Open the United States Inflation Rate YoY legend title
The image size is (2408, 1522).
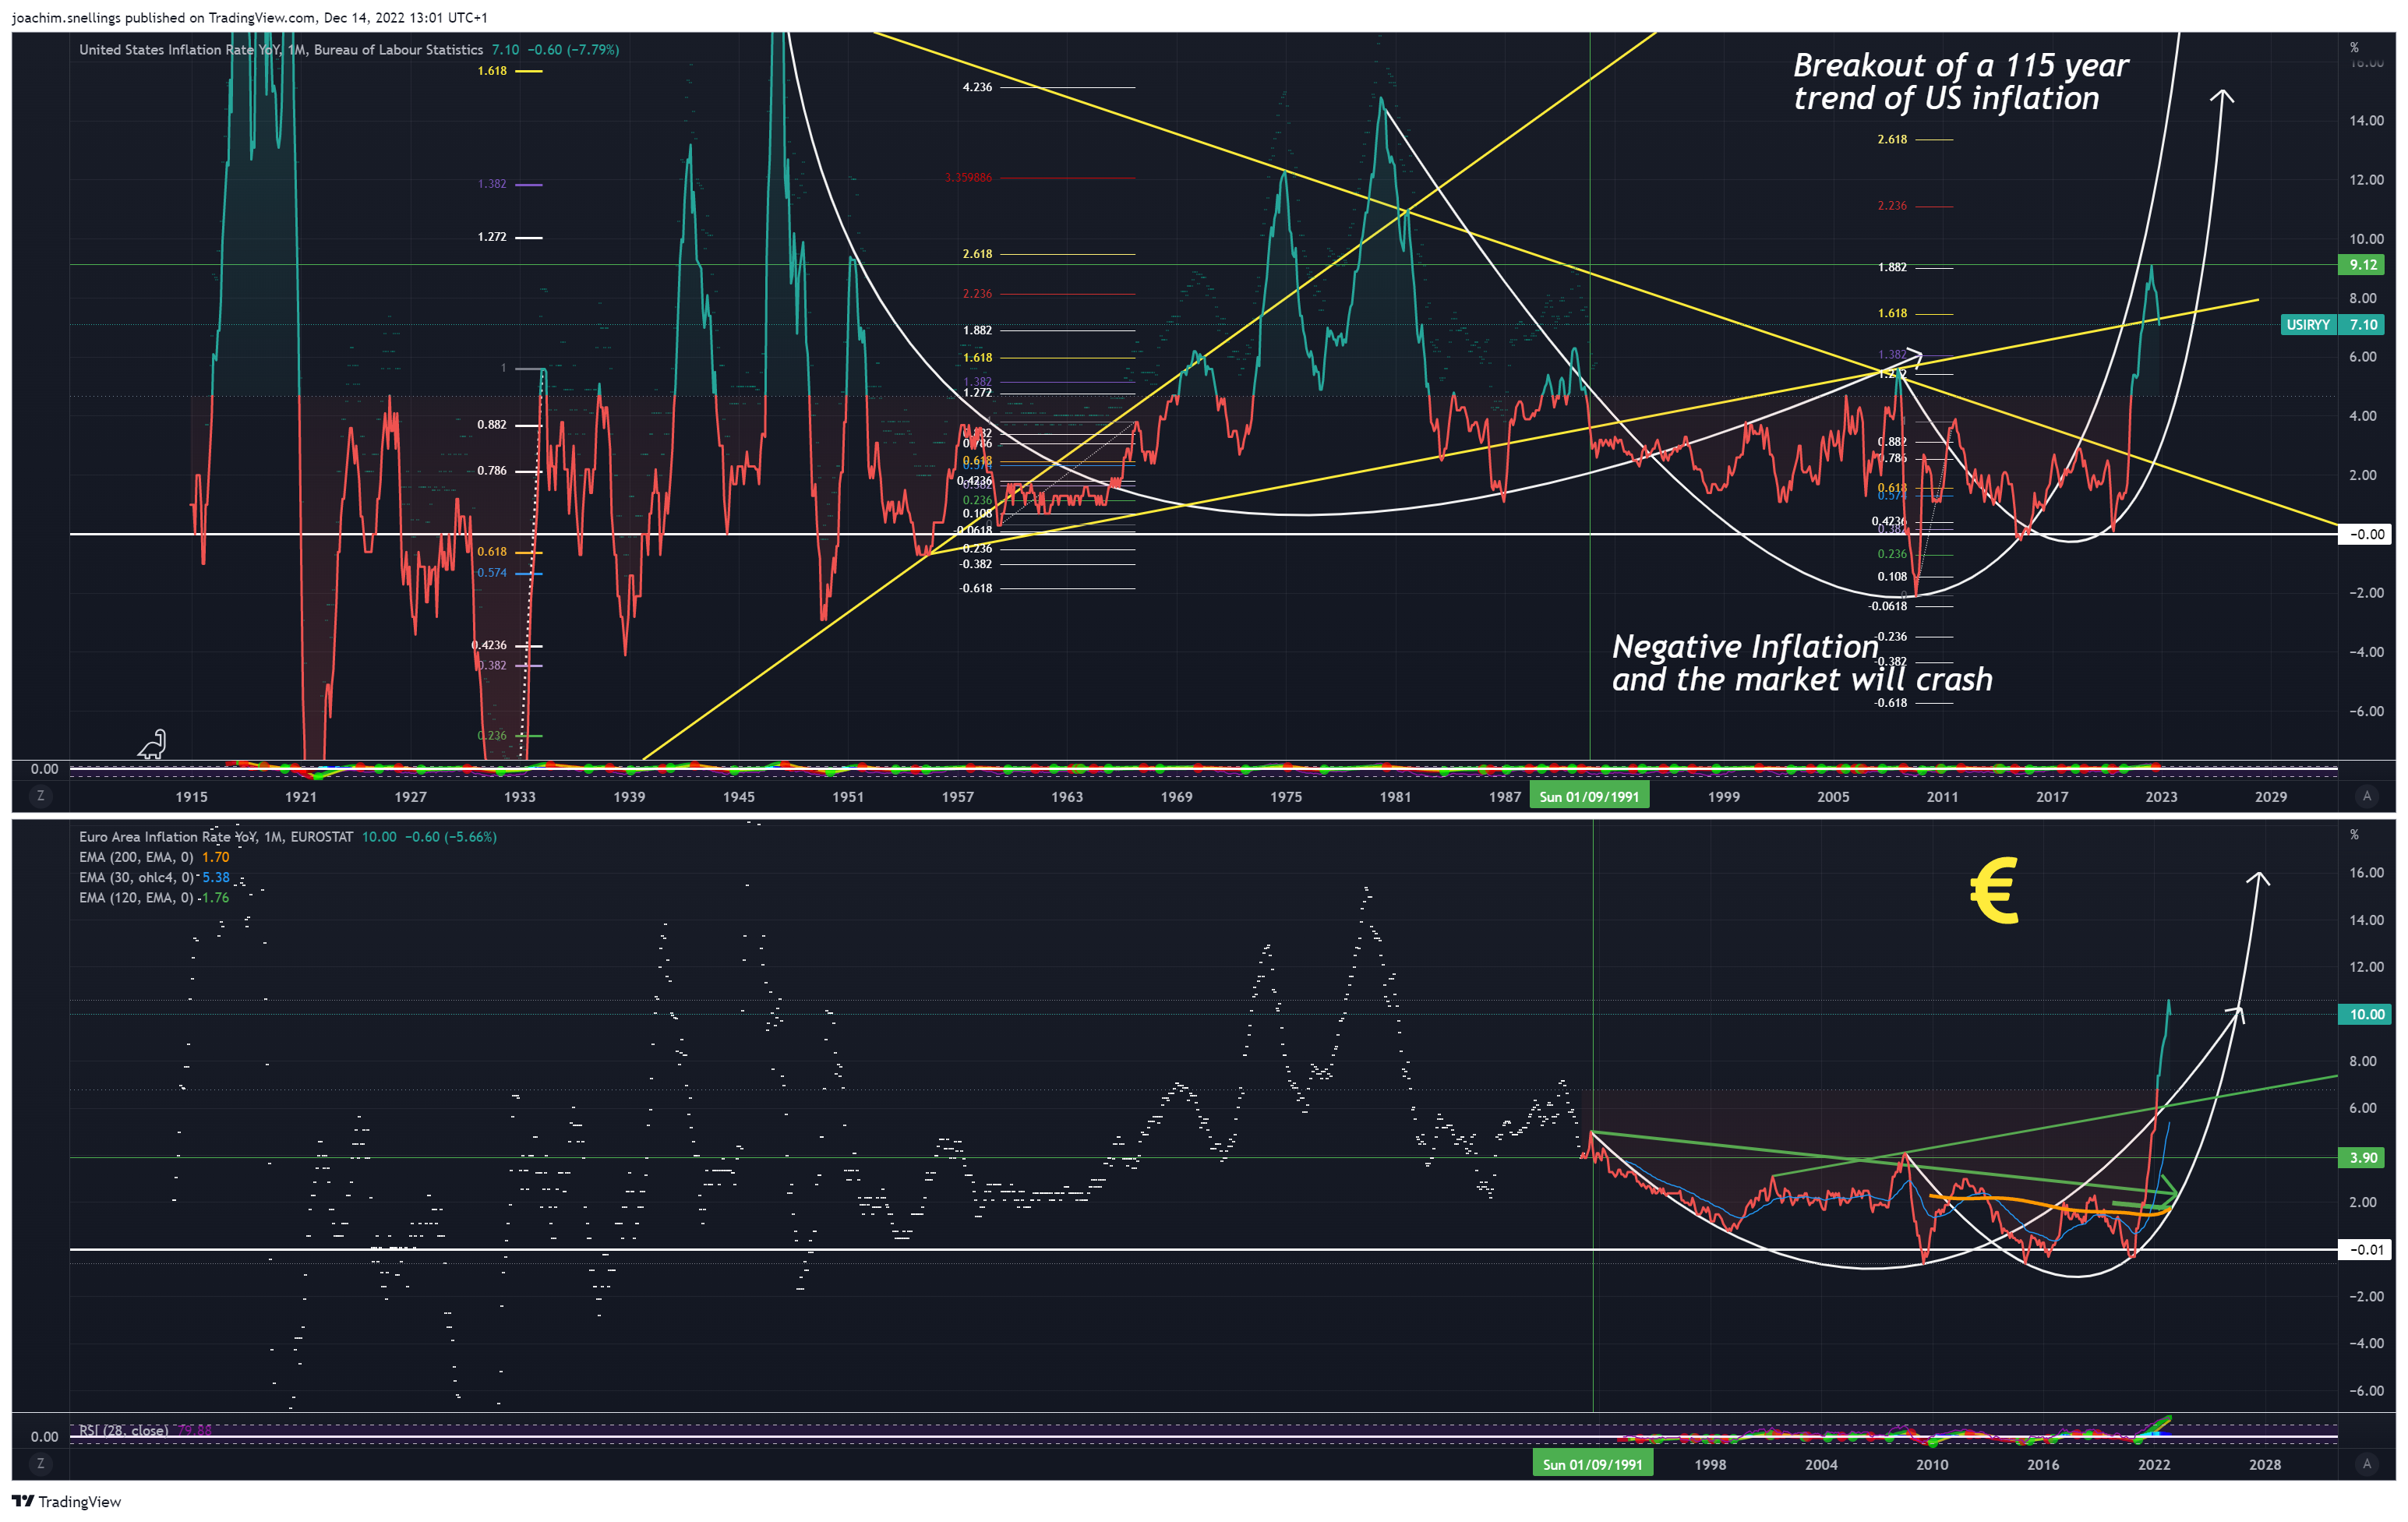pos(281,49)
